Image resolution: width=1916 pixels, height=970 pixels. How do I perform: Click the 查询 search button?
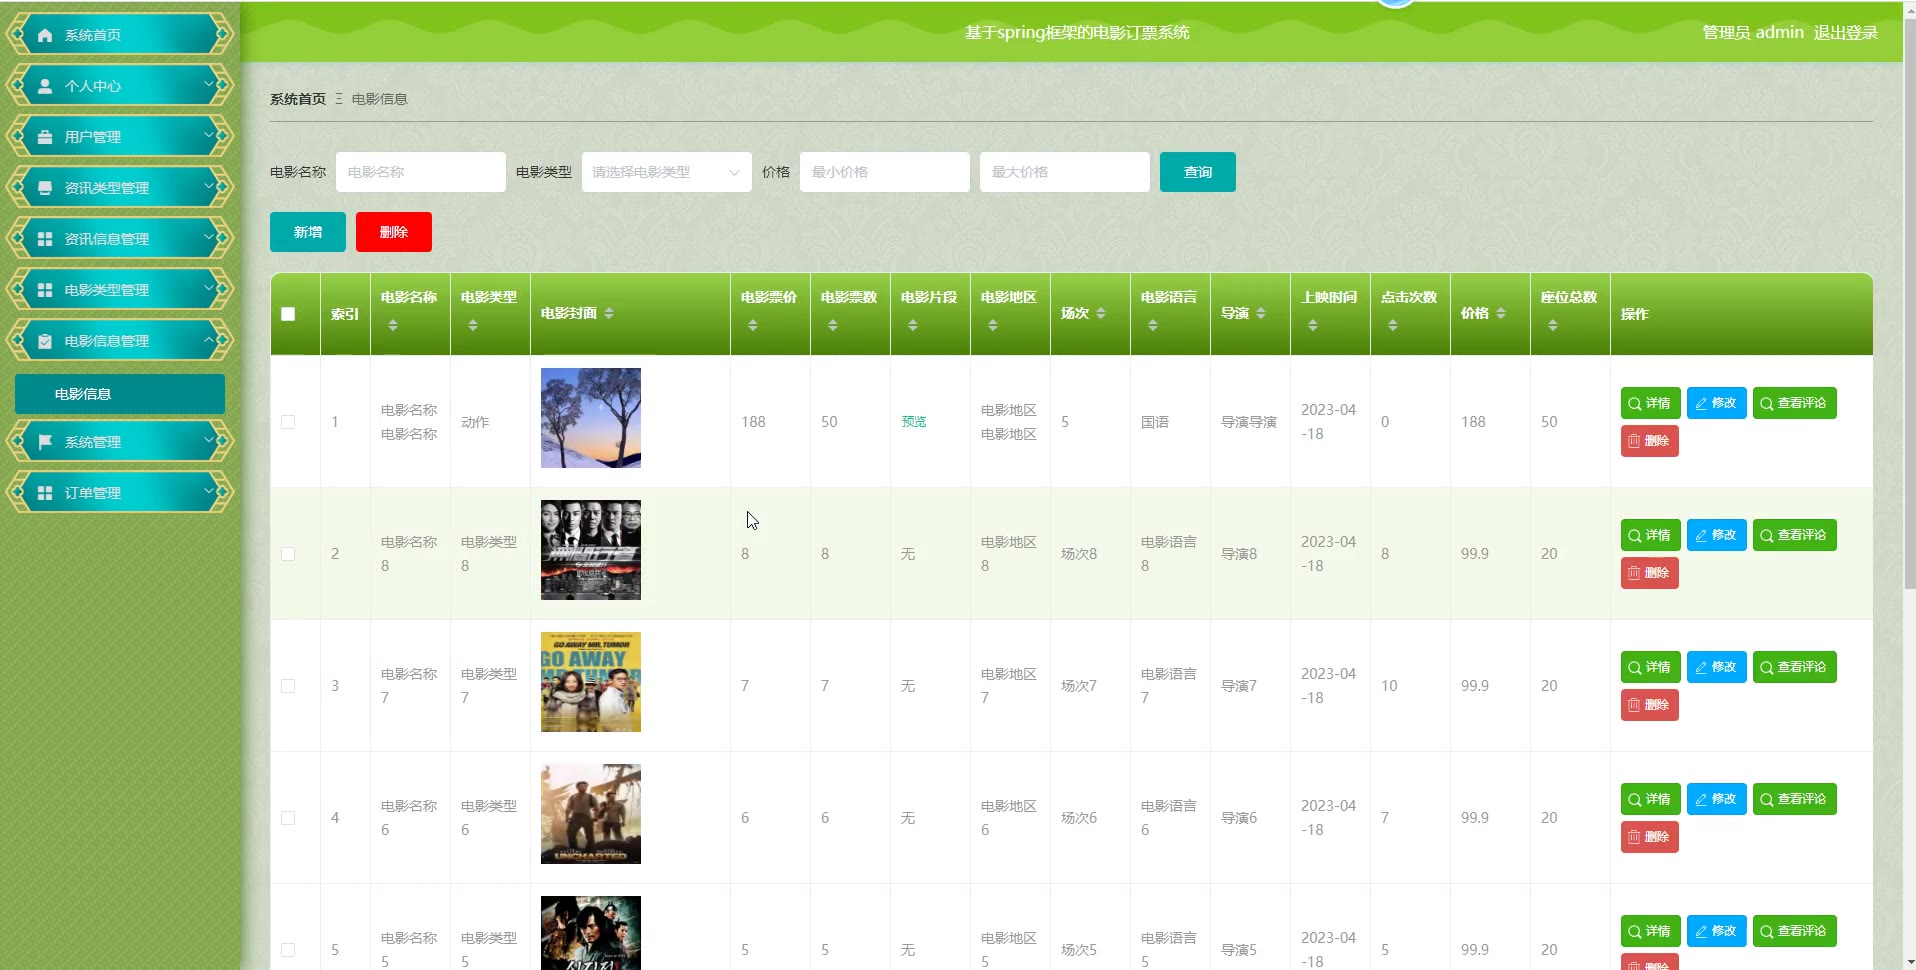1198,172
